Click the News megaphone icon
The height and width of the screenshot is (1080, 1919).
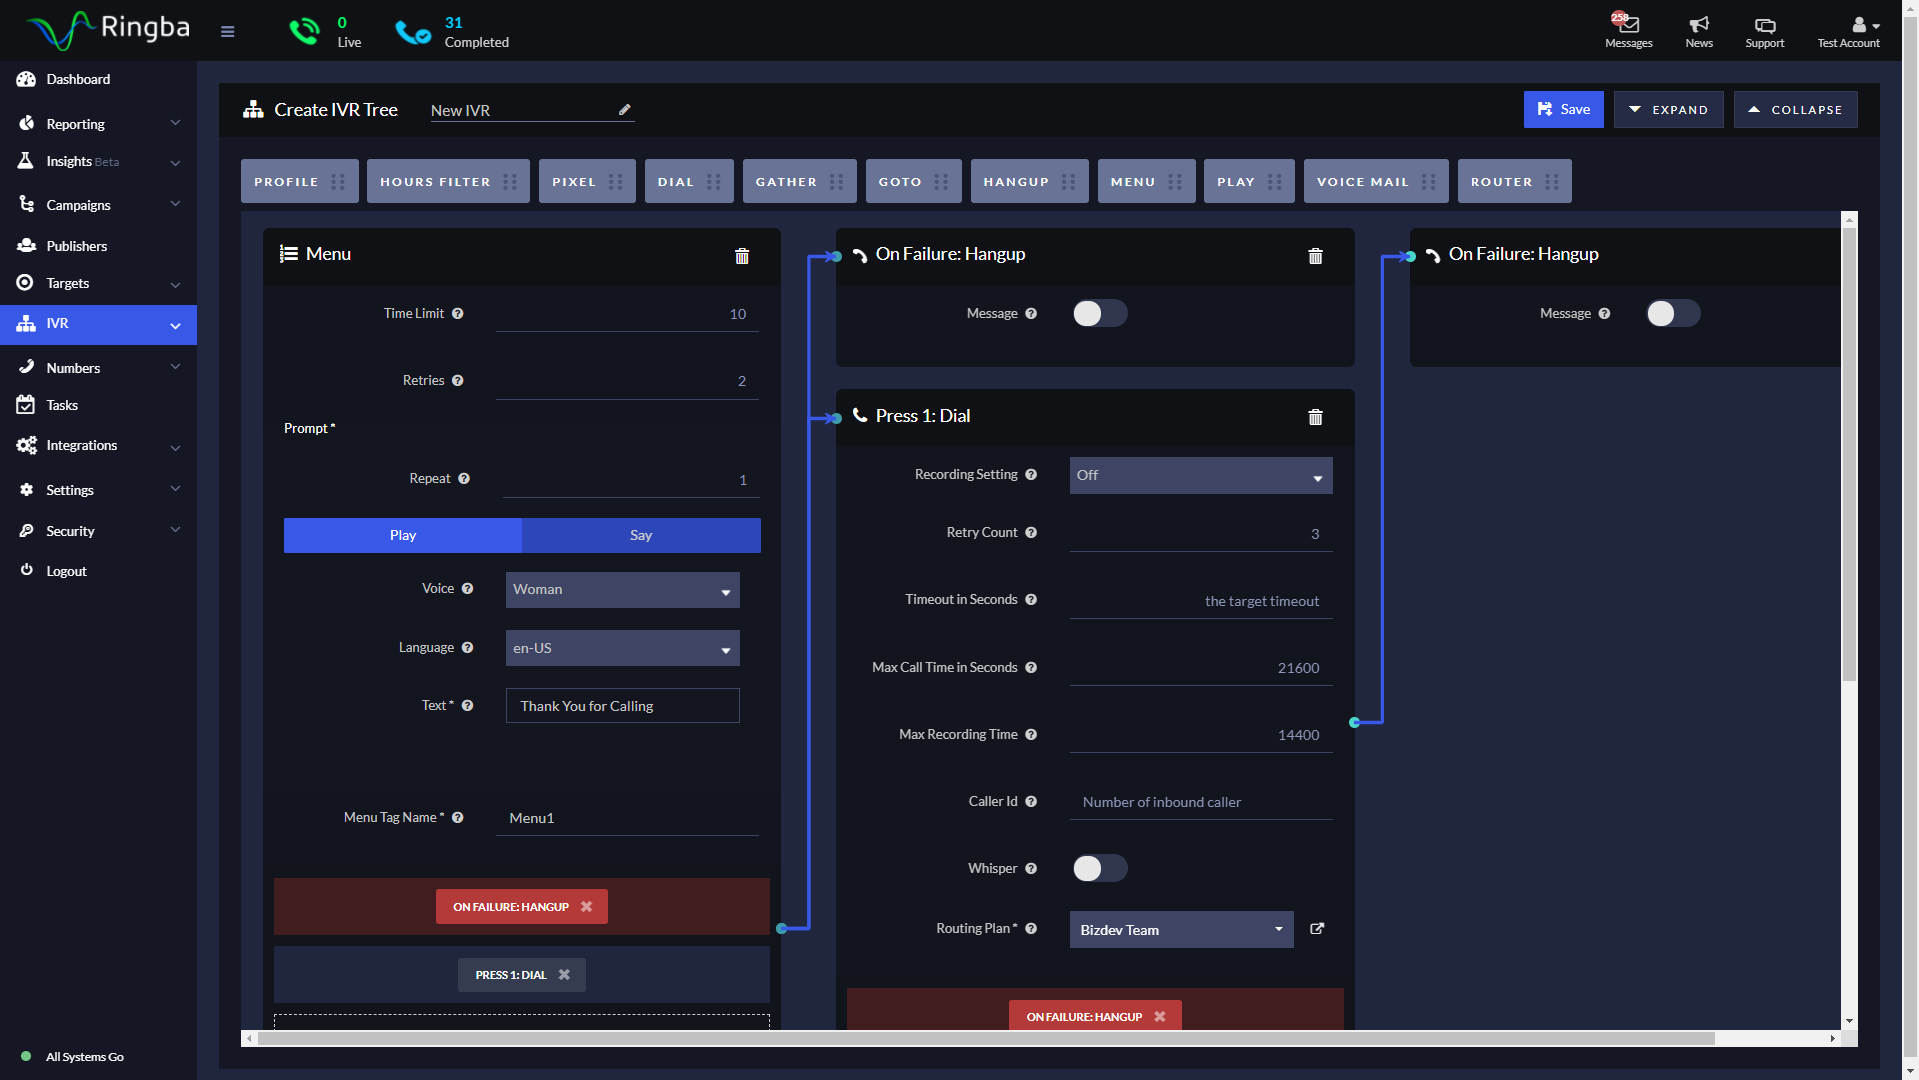[x=1698, y=31]
